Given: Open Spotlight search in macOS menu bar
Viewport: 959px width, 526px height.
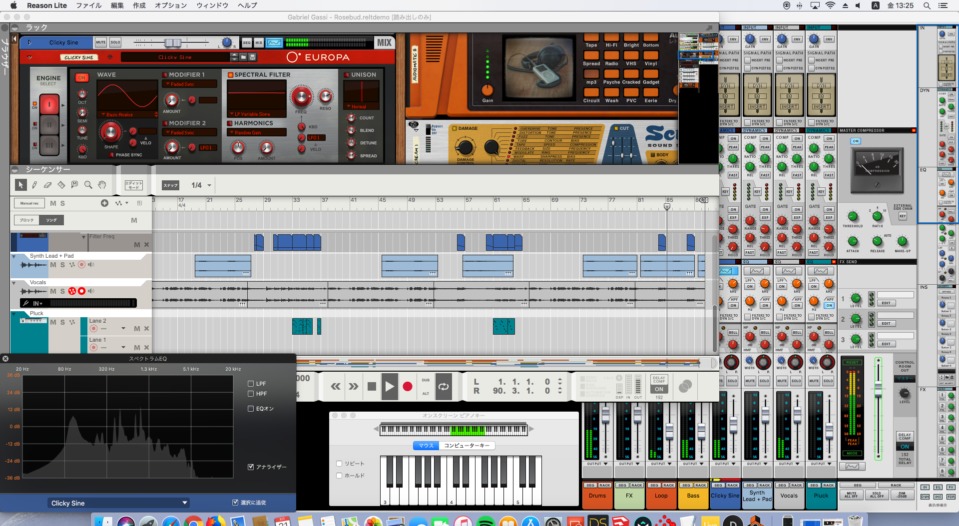Looking at the screenshot, I should 927,6.
